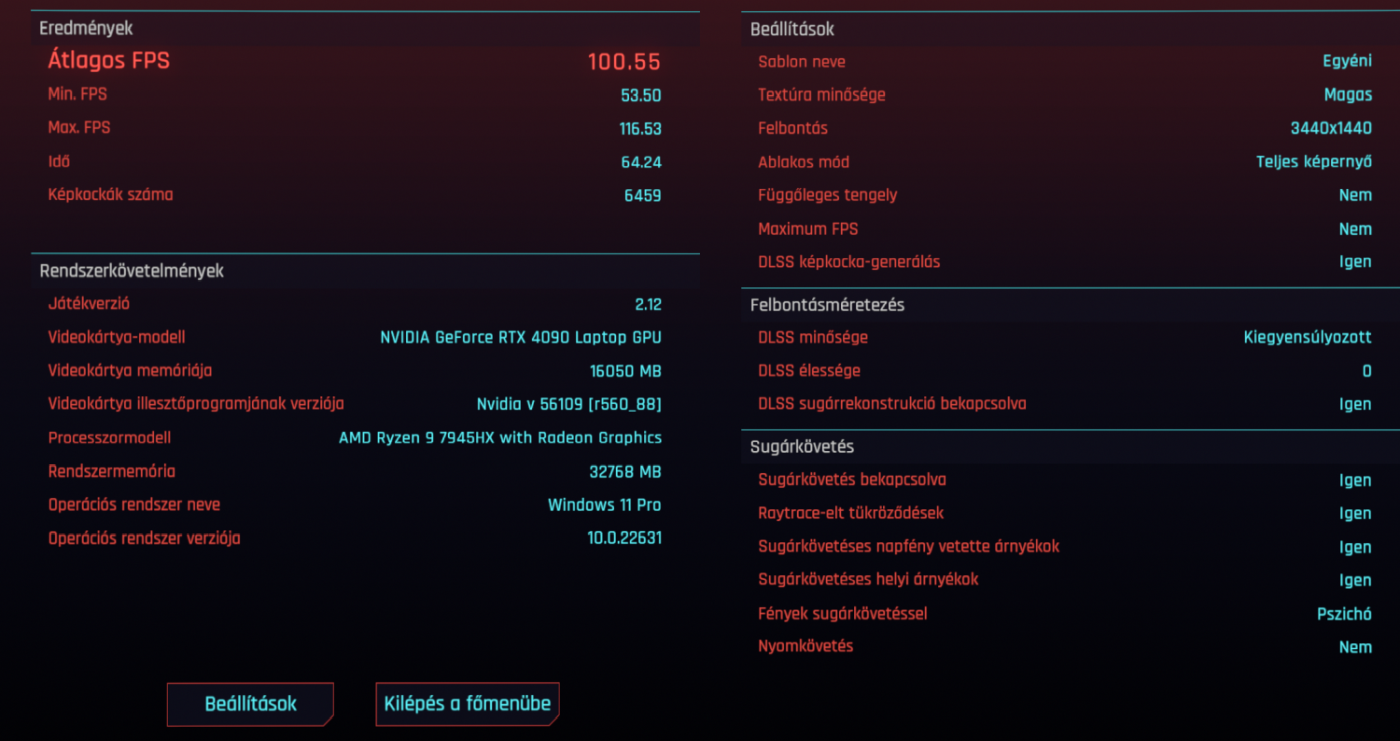Click Kilépés a főmenübe button

coord(467,704)
